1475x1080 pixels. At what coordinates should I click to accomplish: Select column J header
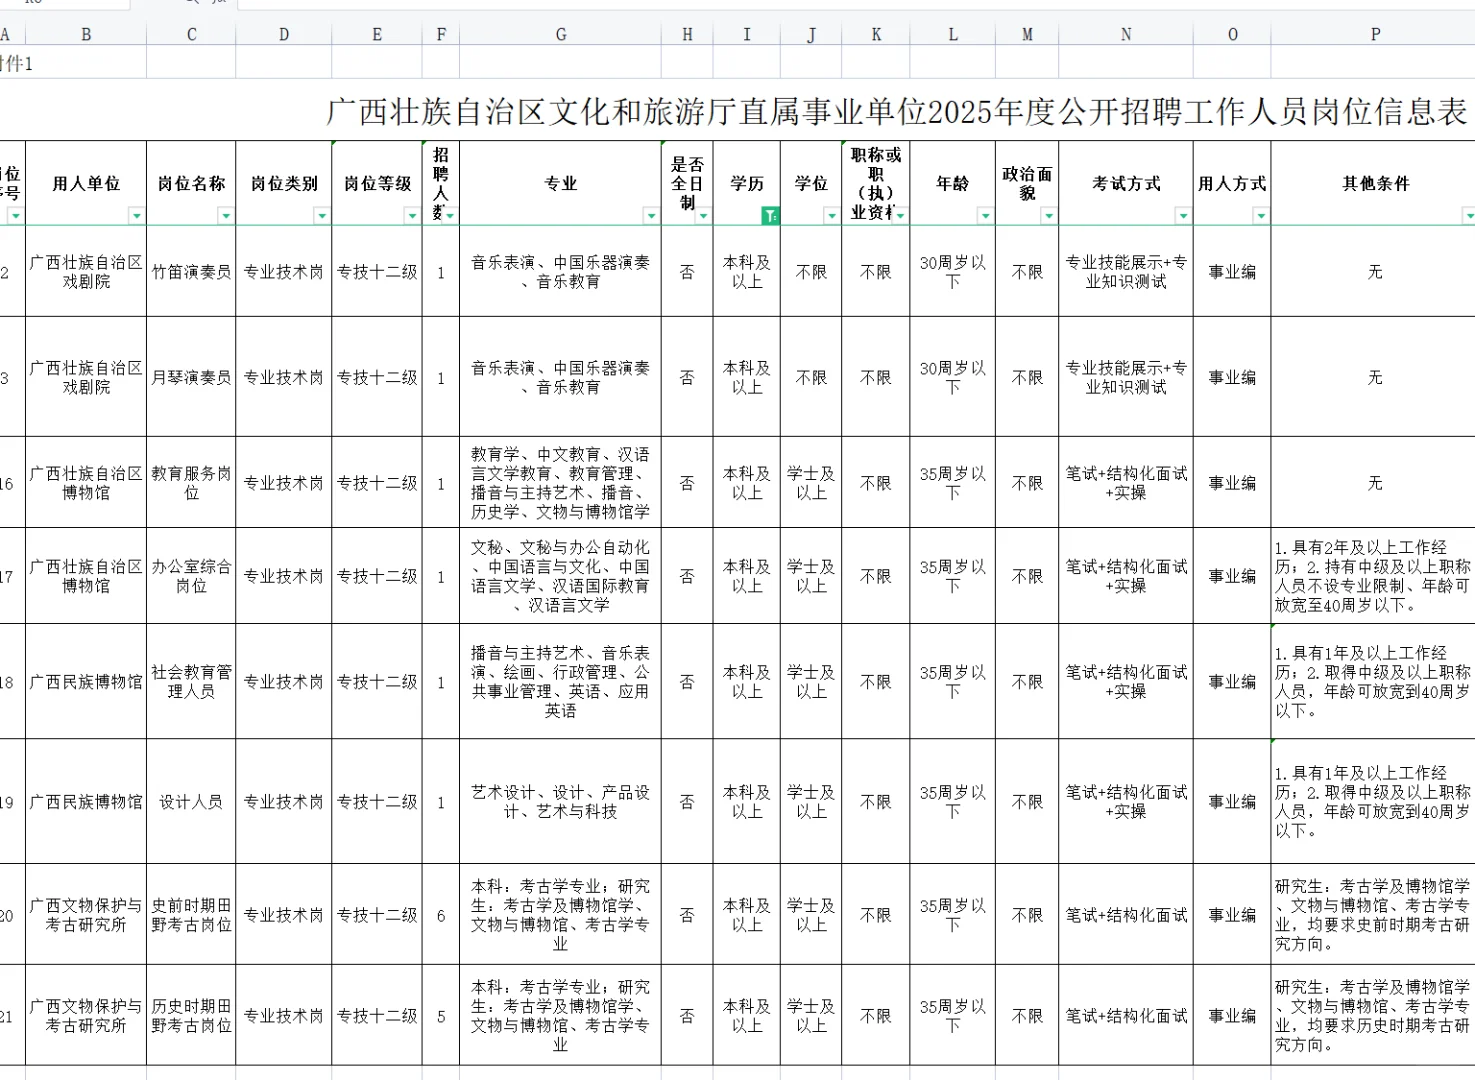click(x=811, y=34)
